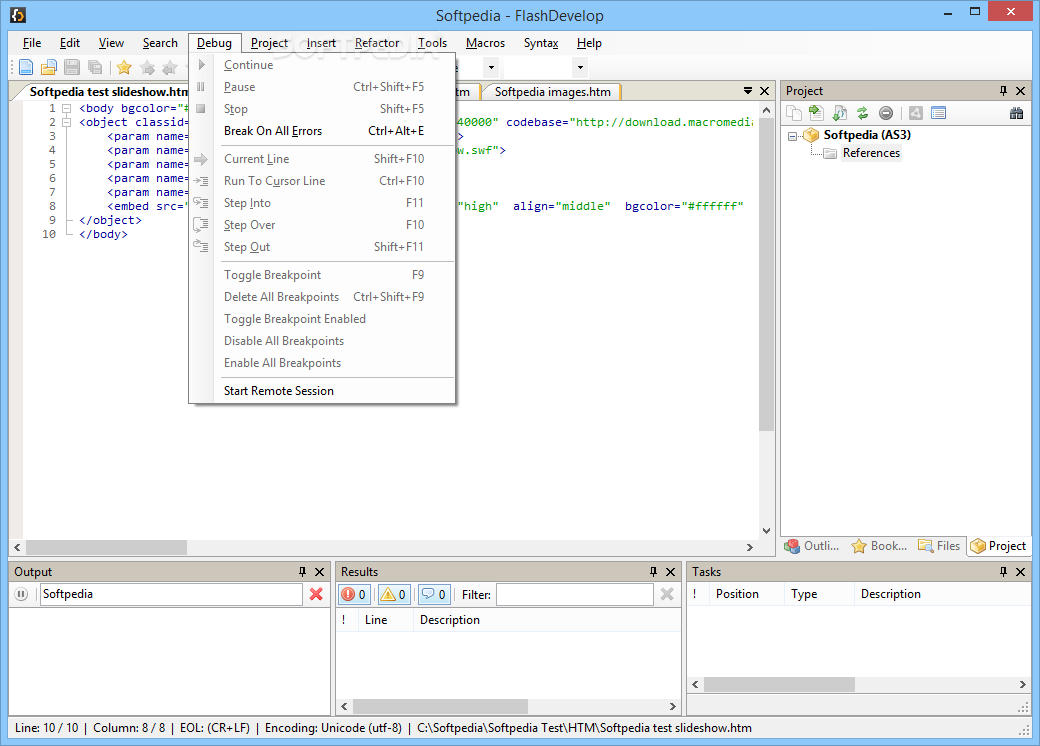Viewport: 1040px width, 746px height.
Task: Click the green-arrow document icon in Project panel
Action: point(816,113)
